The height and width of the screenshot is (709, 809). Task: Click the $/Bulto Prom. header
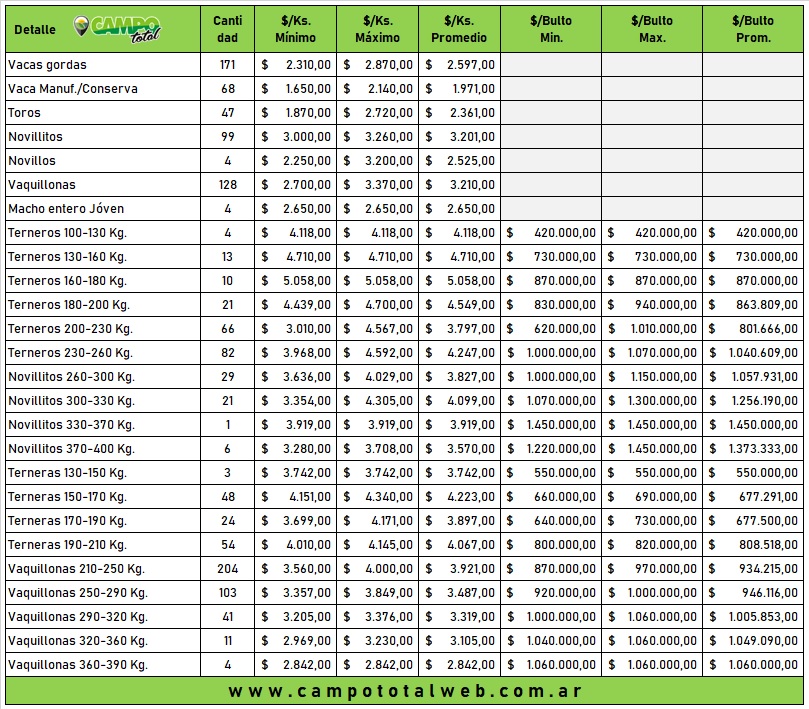click(752, 29)
